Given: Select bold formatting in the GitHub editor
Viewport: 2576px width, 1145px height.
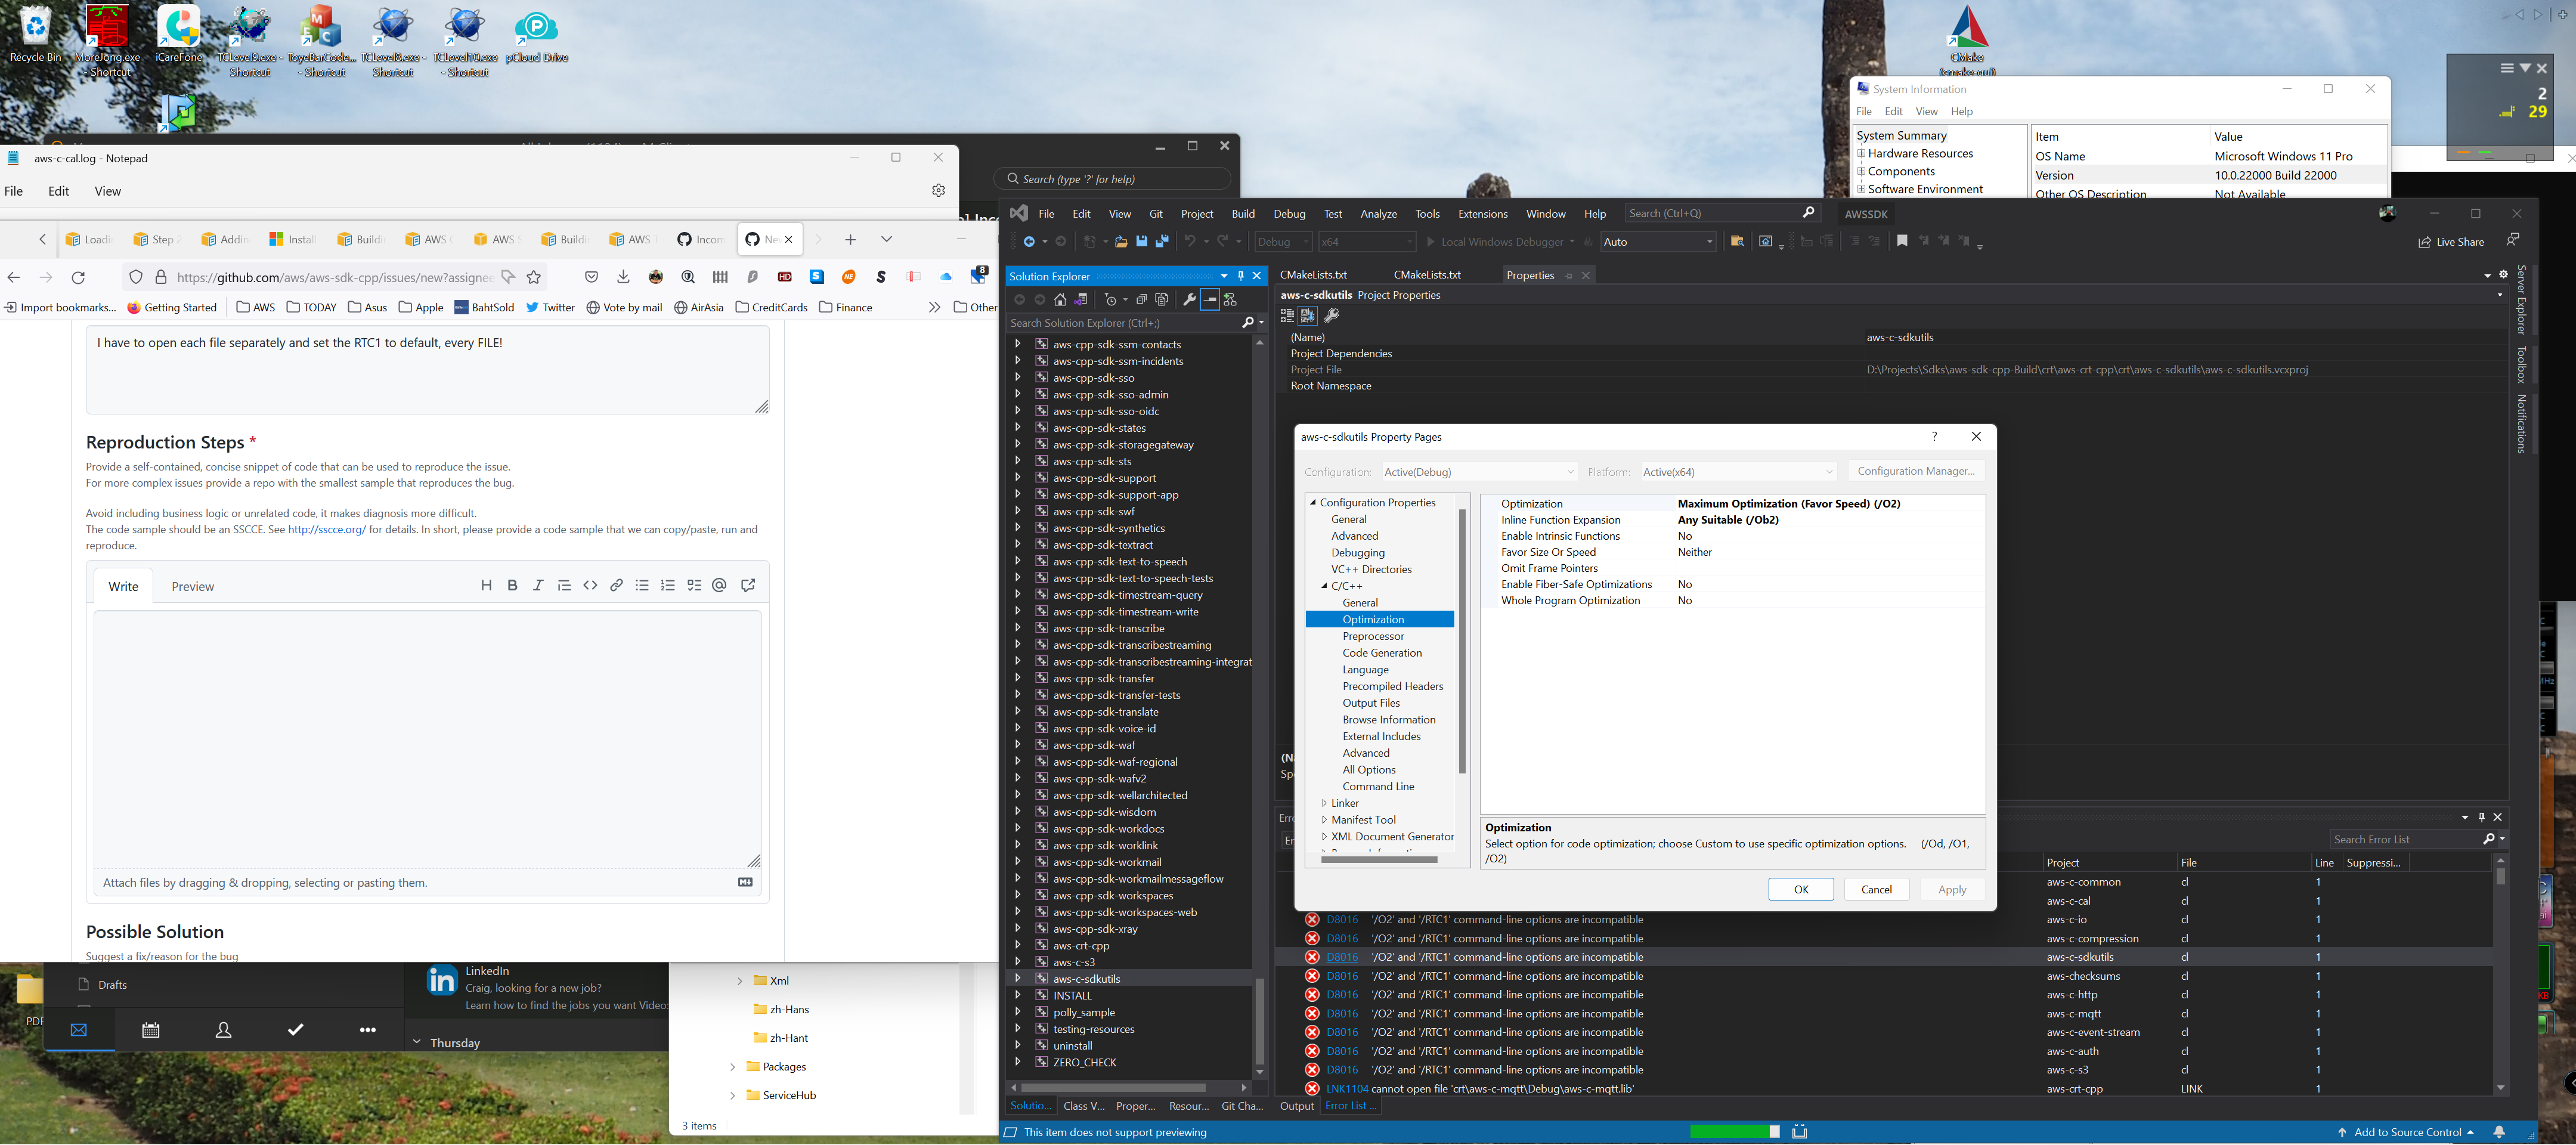Looking at the screenshot, I should (512, 585).
